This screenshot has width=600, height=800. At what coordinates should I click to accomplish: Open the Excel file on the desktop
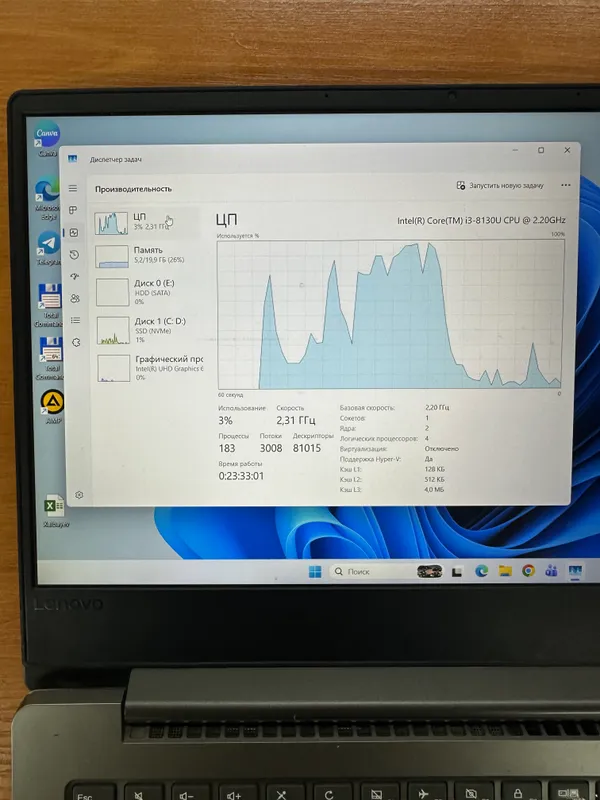click(x=55, y=511)
